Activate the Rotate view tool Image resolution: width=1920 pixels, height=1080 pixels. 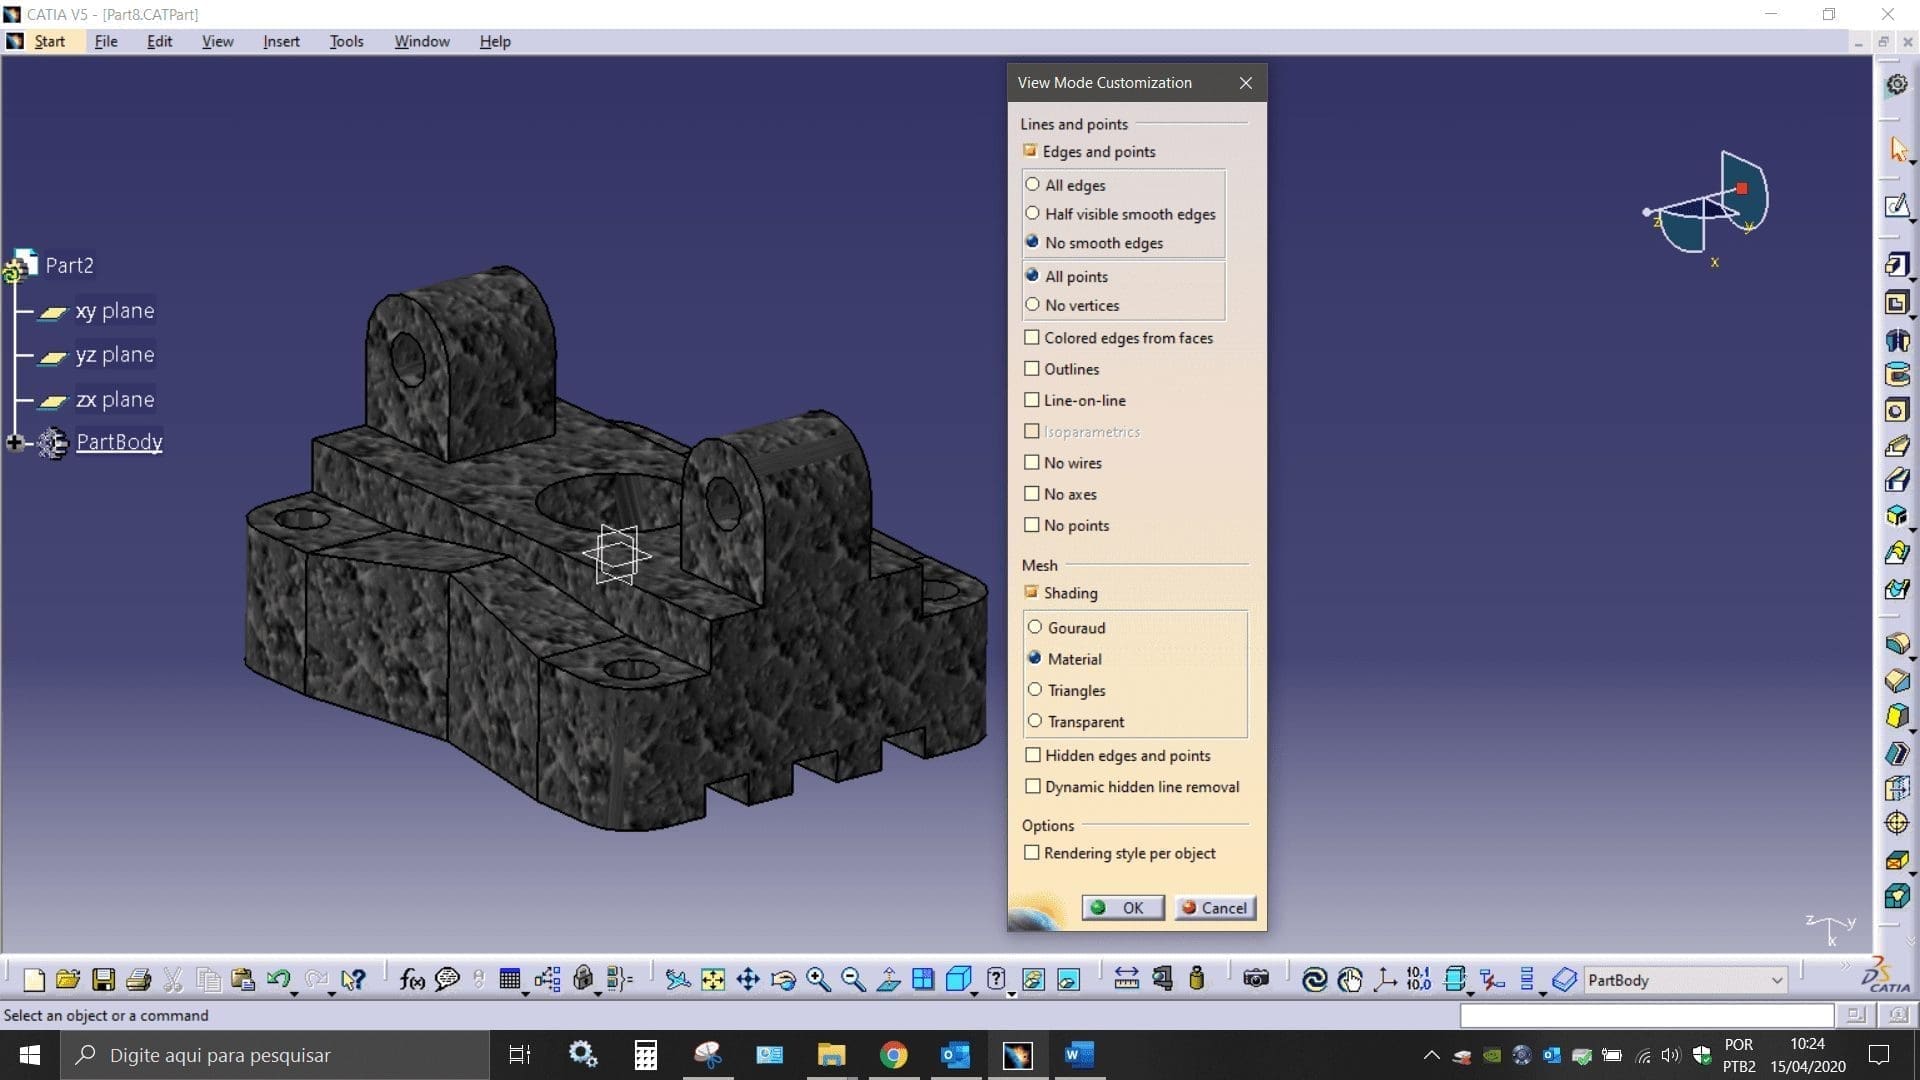(x=785, y=980)
